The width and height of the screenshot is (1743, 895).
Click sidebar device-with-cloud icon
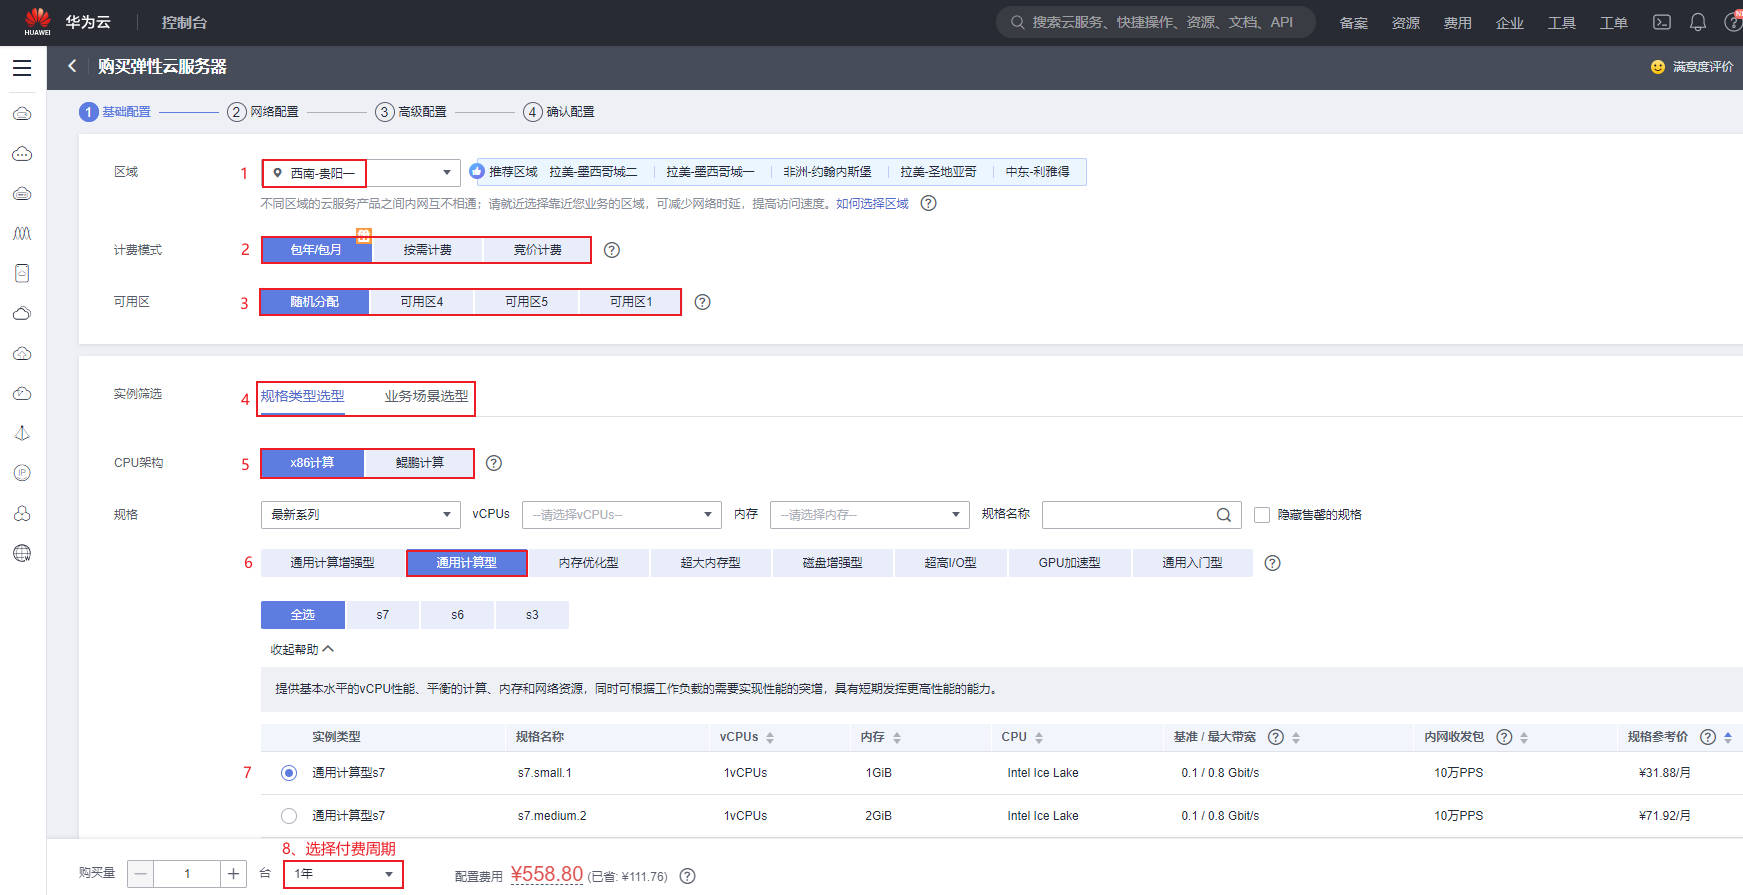coord(22,273)
